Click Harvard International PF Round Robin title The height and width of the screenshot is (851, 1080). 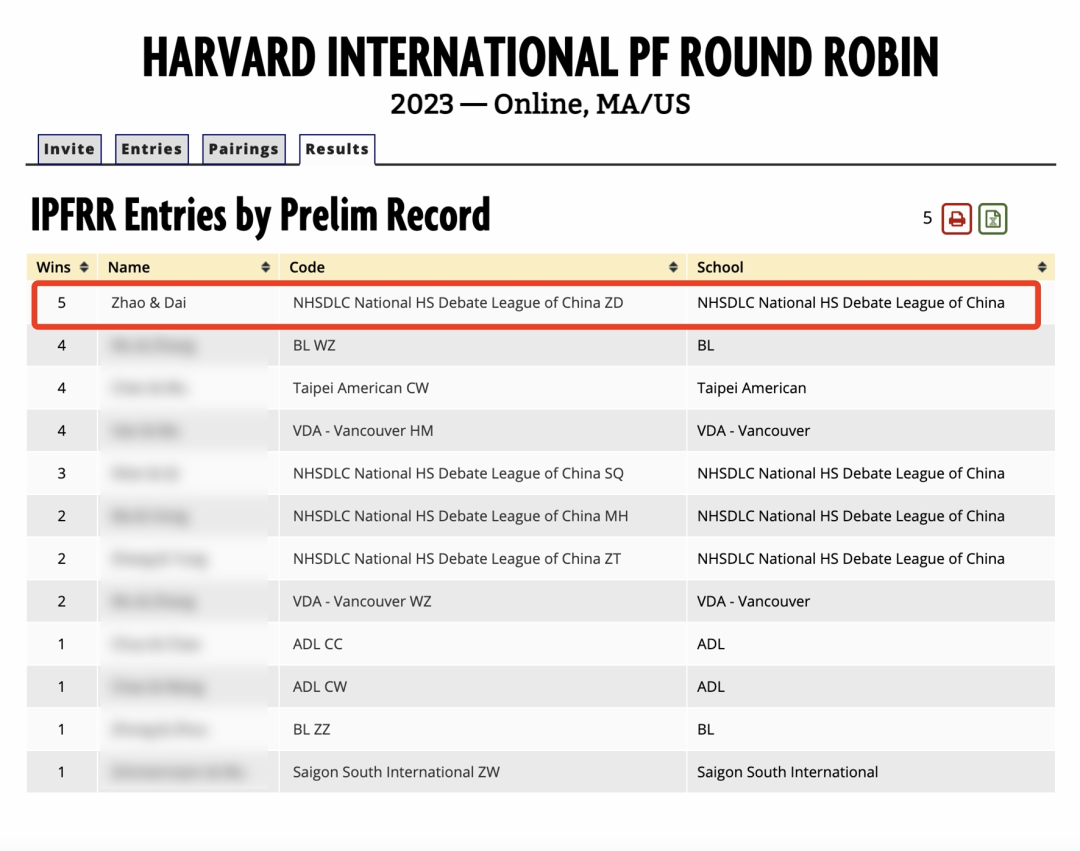[x=541, y=57]
